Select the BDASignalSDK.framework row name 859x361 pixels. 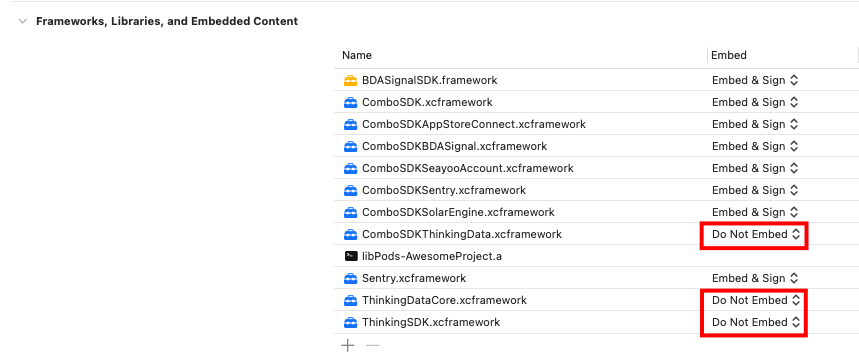point(430,81)
